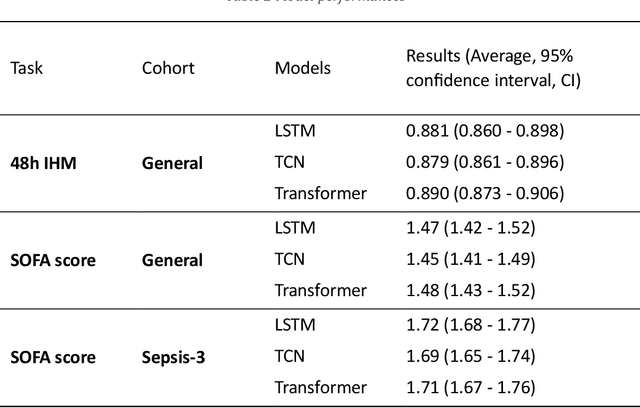640x408 pixels.
Task: Click the Cohort column header
Action: pyautogui.click(x=168, y=69)
